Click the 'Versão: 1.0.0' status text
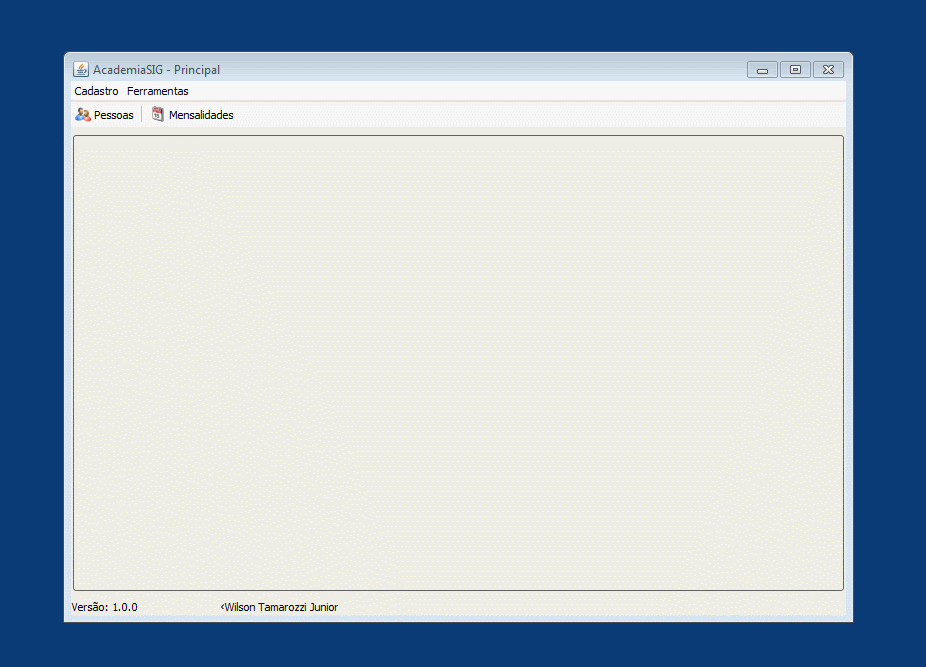This screenshot has height=667, width=926. 105,607
